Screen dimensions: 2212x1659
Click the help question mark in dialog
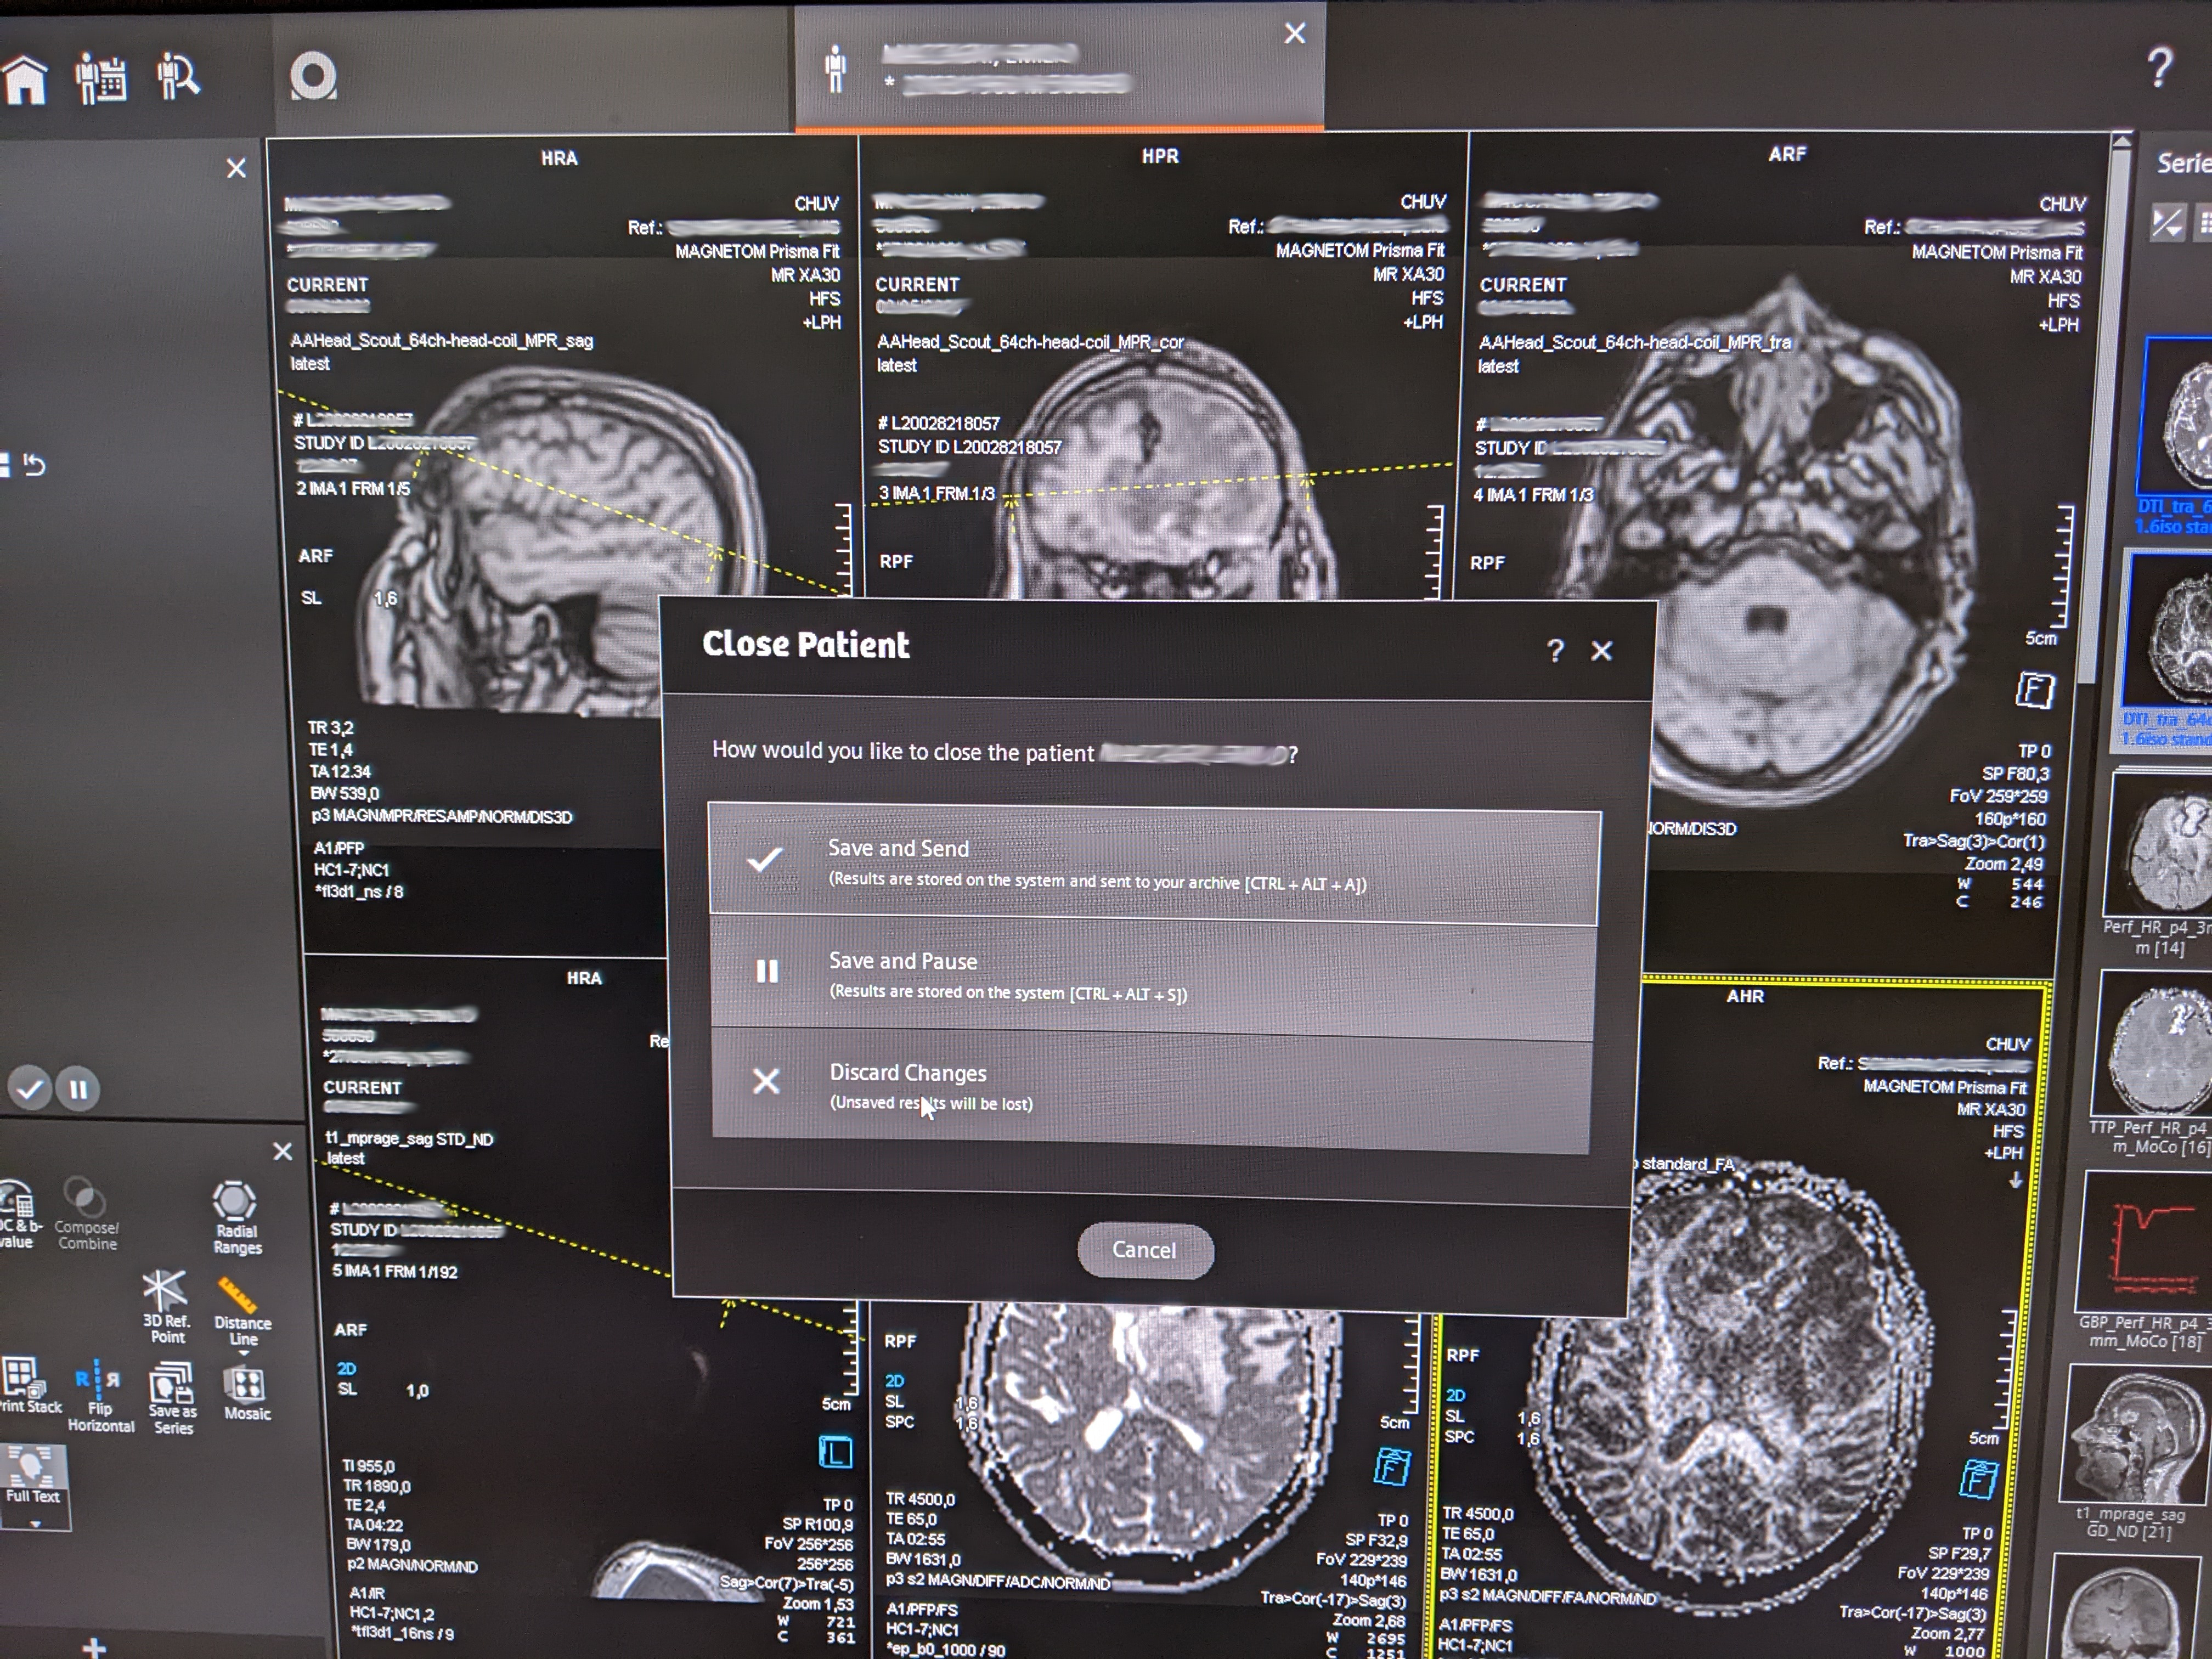[x=1555, y=651]
